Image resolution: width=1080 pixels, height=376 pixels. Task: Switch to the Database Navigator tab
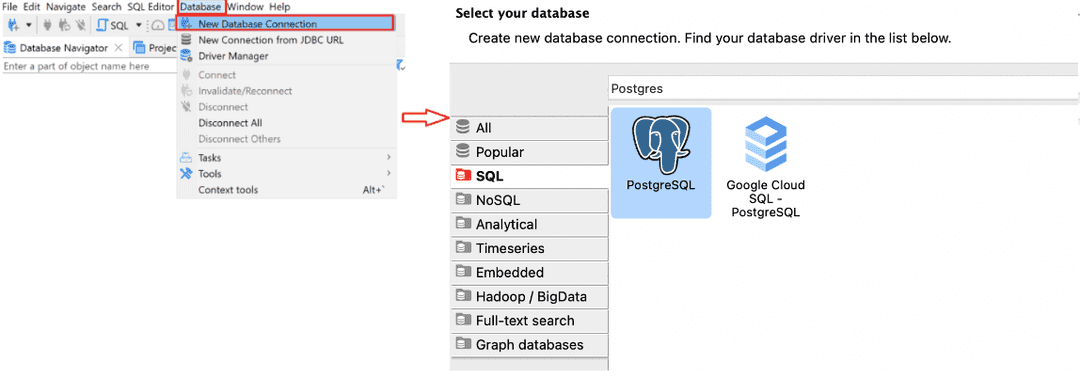56,48
